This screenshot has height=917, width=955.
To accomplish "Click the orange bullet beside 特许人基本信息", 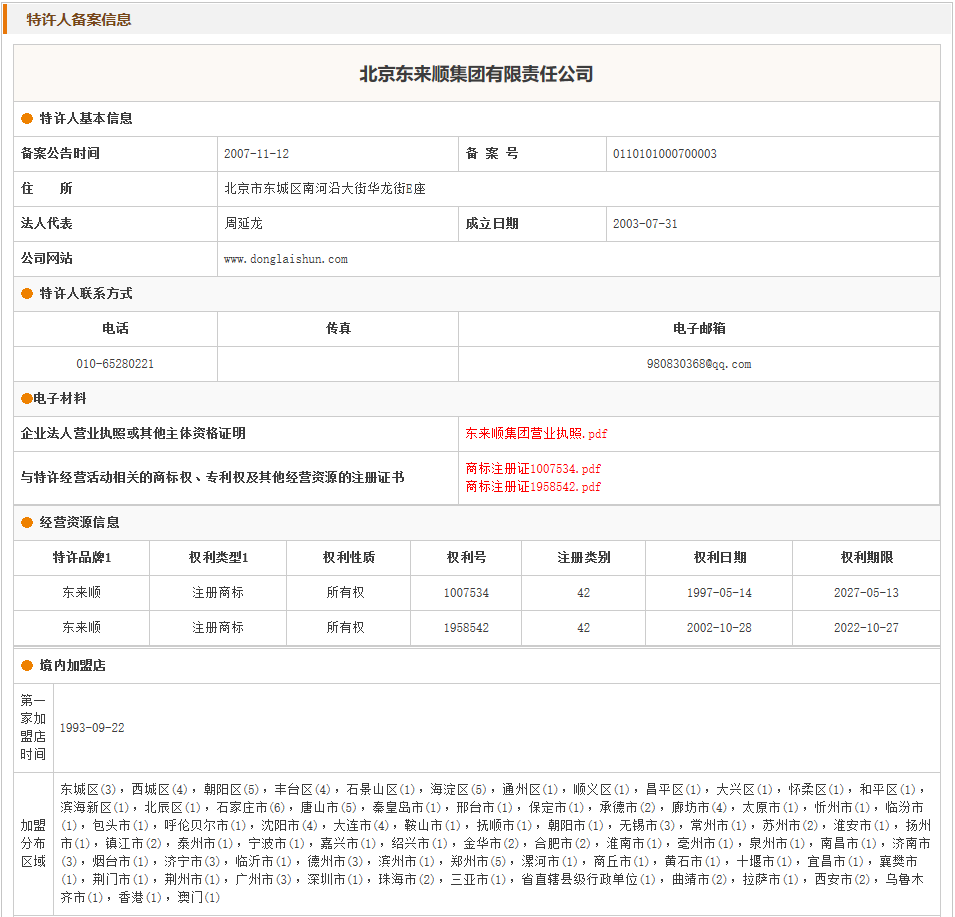I will coord(27,119).
